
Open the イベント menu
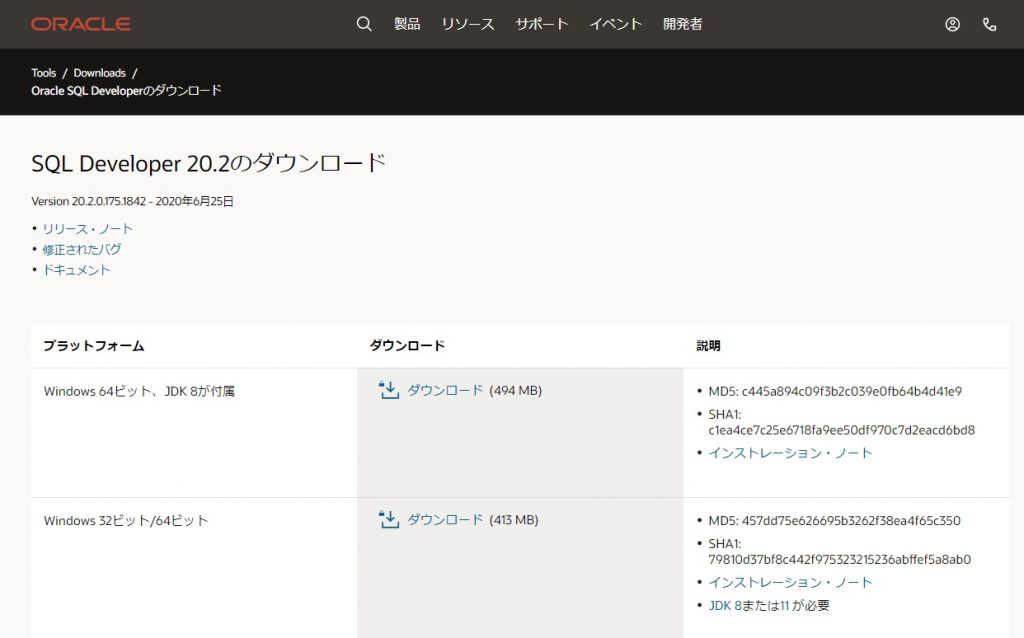pyautogui.click(x=615, y=24)
